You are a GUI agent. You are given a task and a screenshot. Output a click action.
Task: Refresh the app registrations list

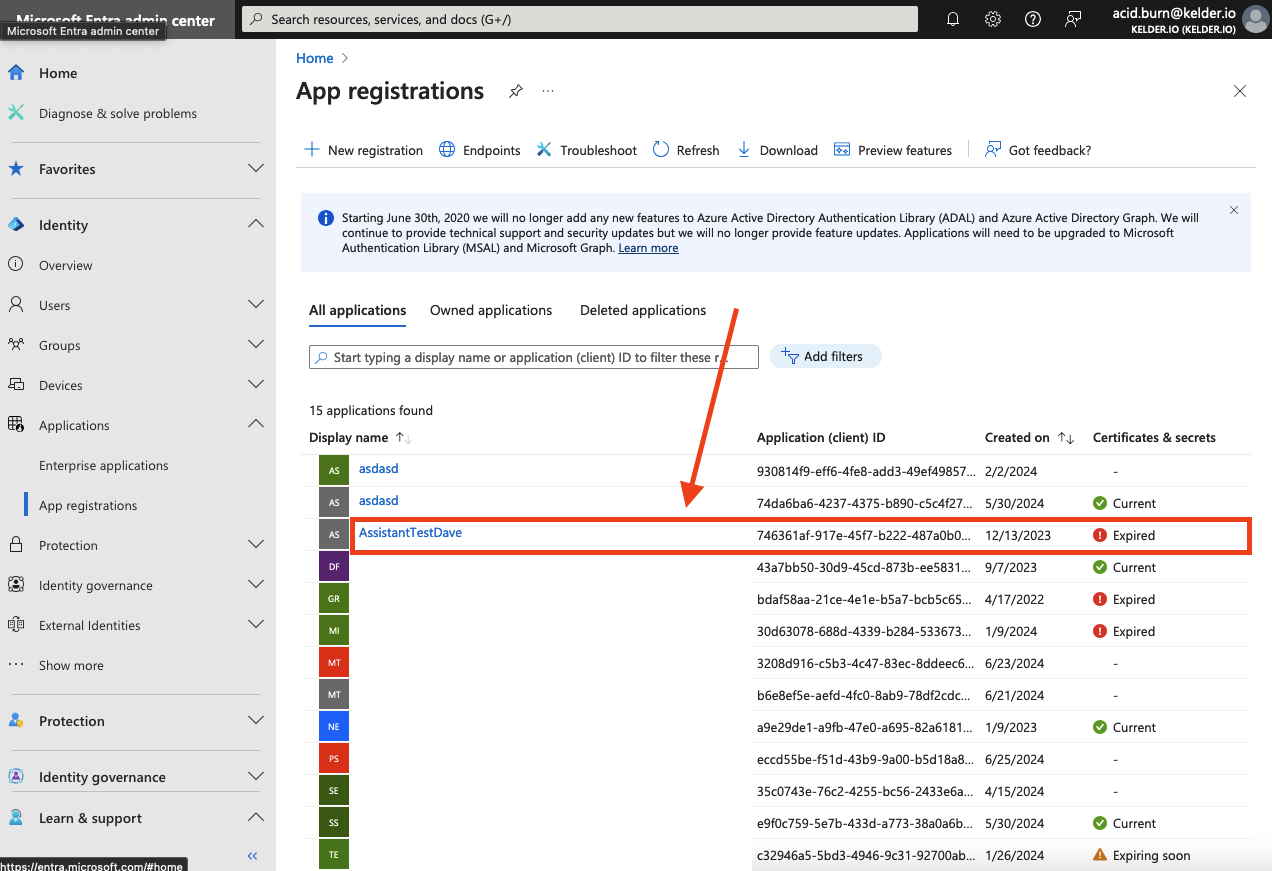tap(686, 150)
